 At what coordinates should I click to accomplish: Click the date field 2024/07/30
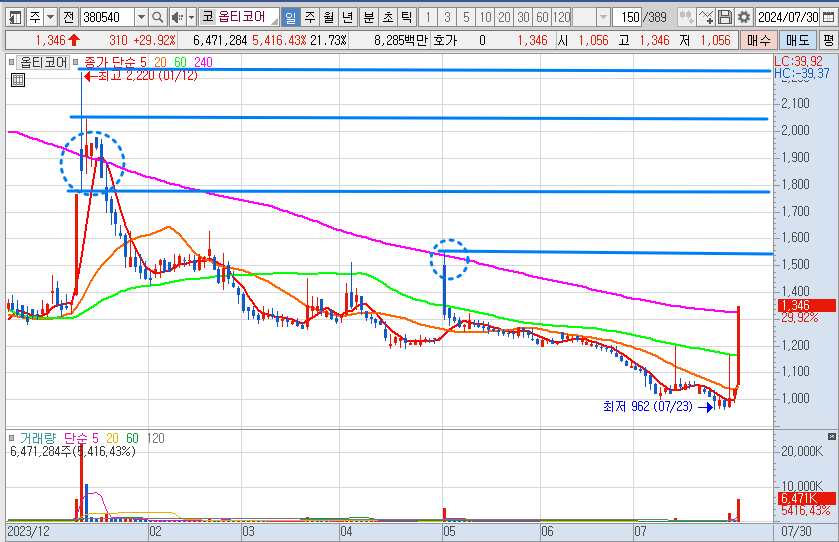(x=788, y=18)
